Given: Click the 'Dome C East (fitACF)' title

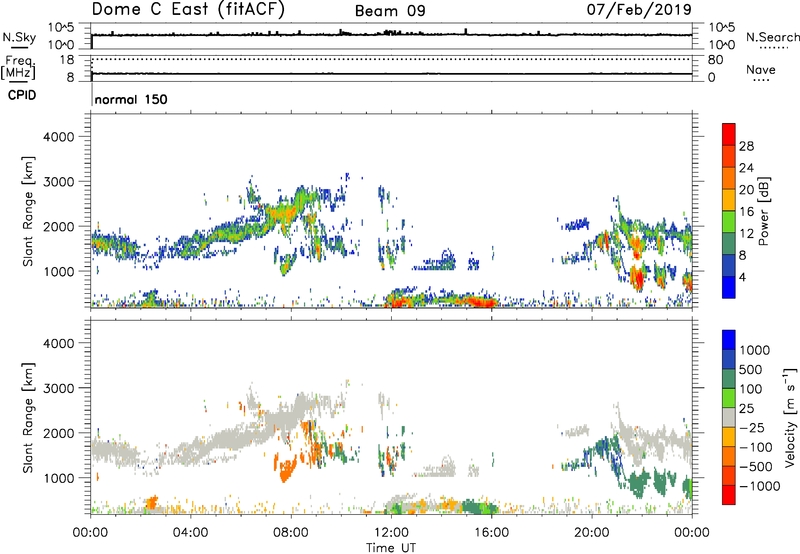Looking at the screenshot, I should coord(188,10).
